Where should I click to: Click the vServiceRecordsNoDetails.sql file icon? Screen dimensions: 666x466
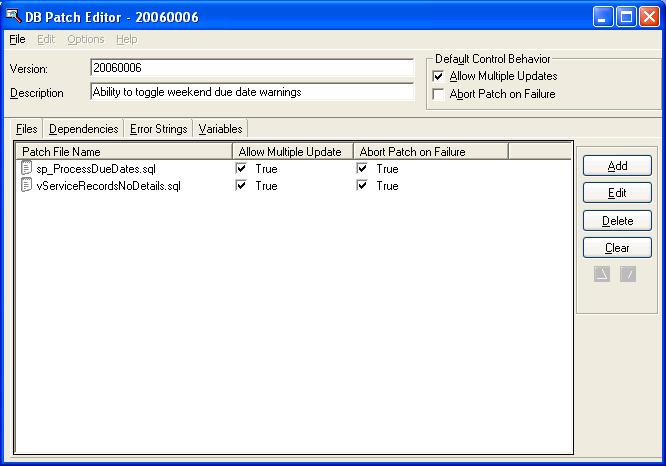27,185
